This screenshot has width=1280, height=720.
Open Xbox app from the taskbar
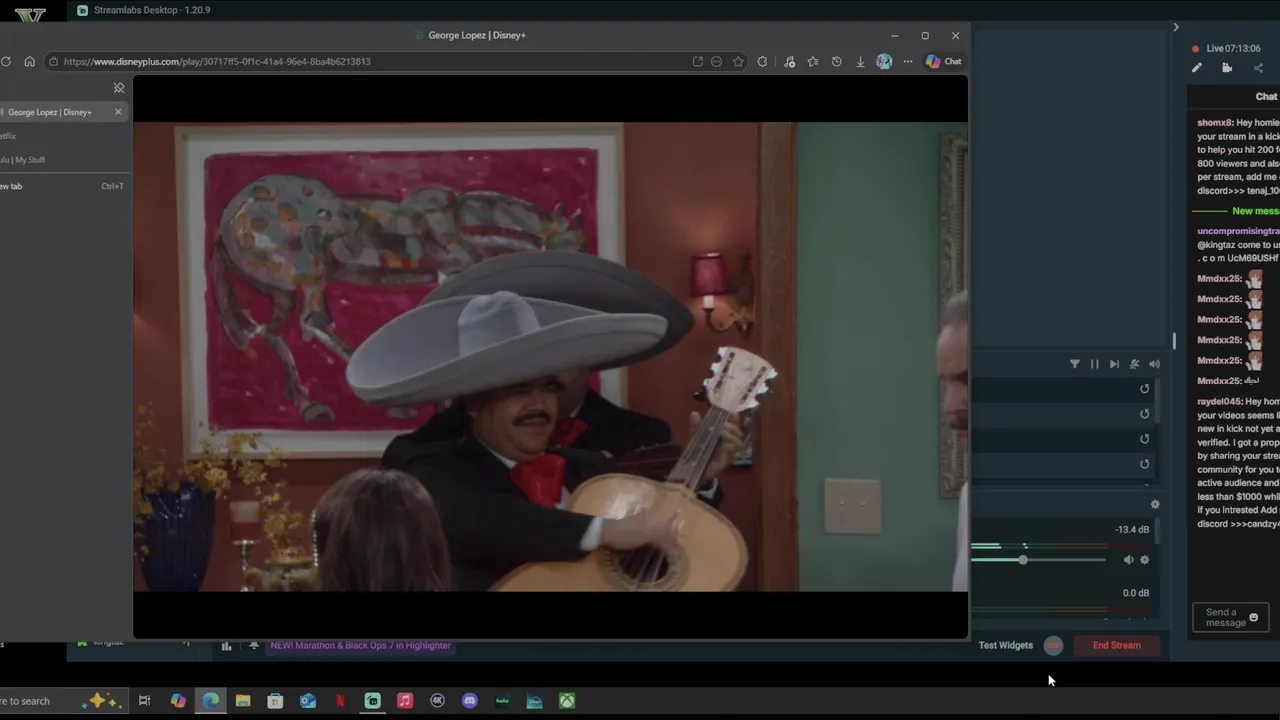567,701
